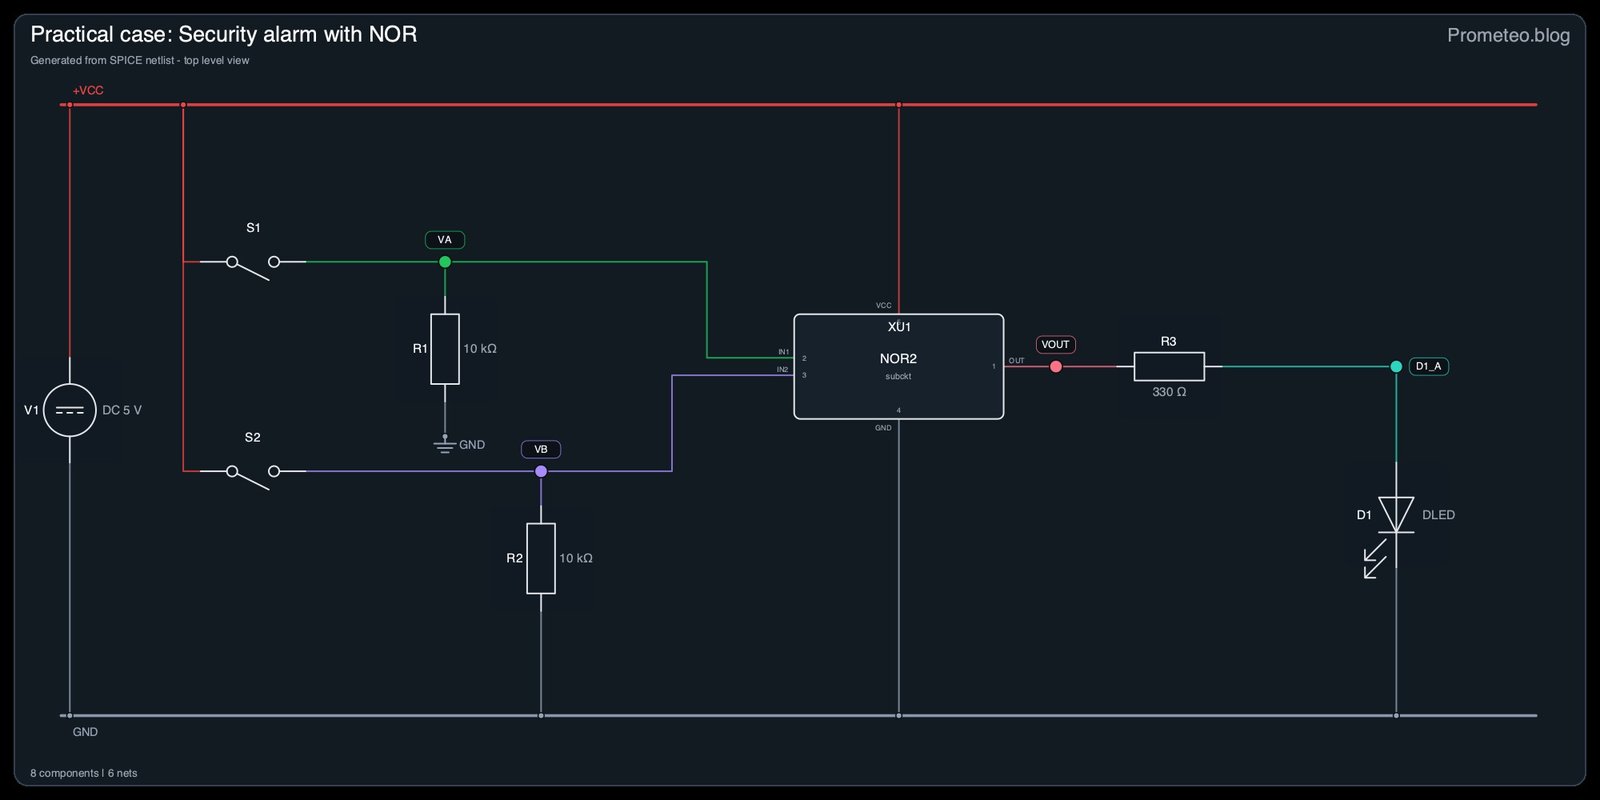Click the 'subckt' text inside NOR2 block
This screenshot has width=1600, height=800.
(898, 377)
